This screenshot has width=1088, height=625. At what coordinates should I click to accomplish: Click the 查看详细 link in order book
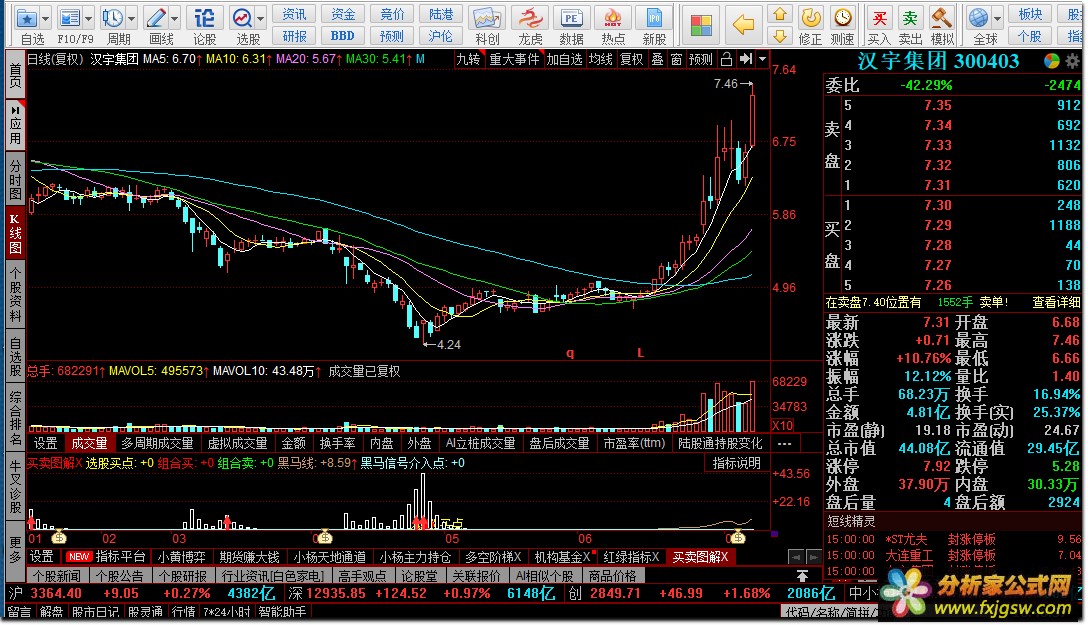tap(1056, 302)
